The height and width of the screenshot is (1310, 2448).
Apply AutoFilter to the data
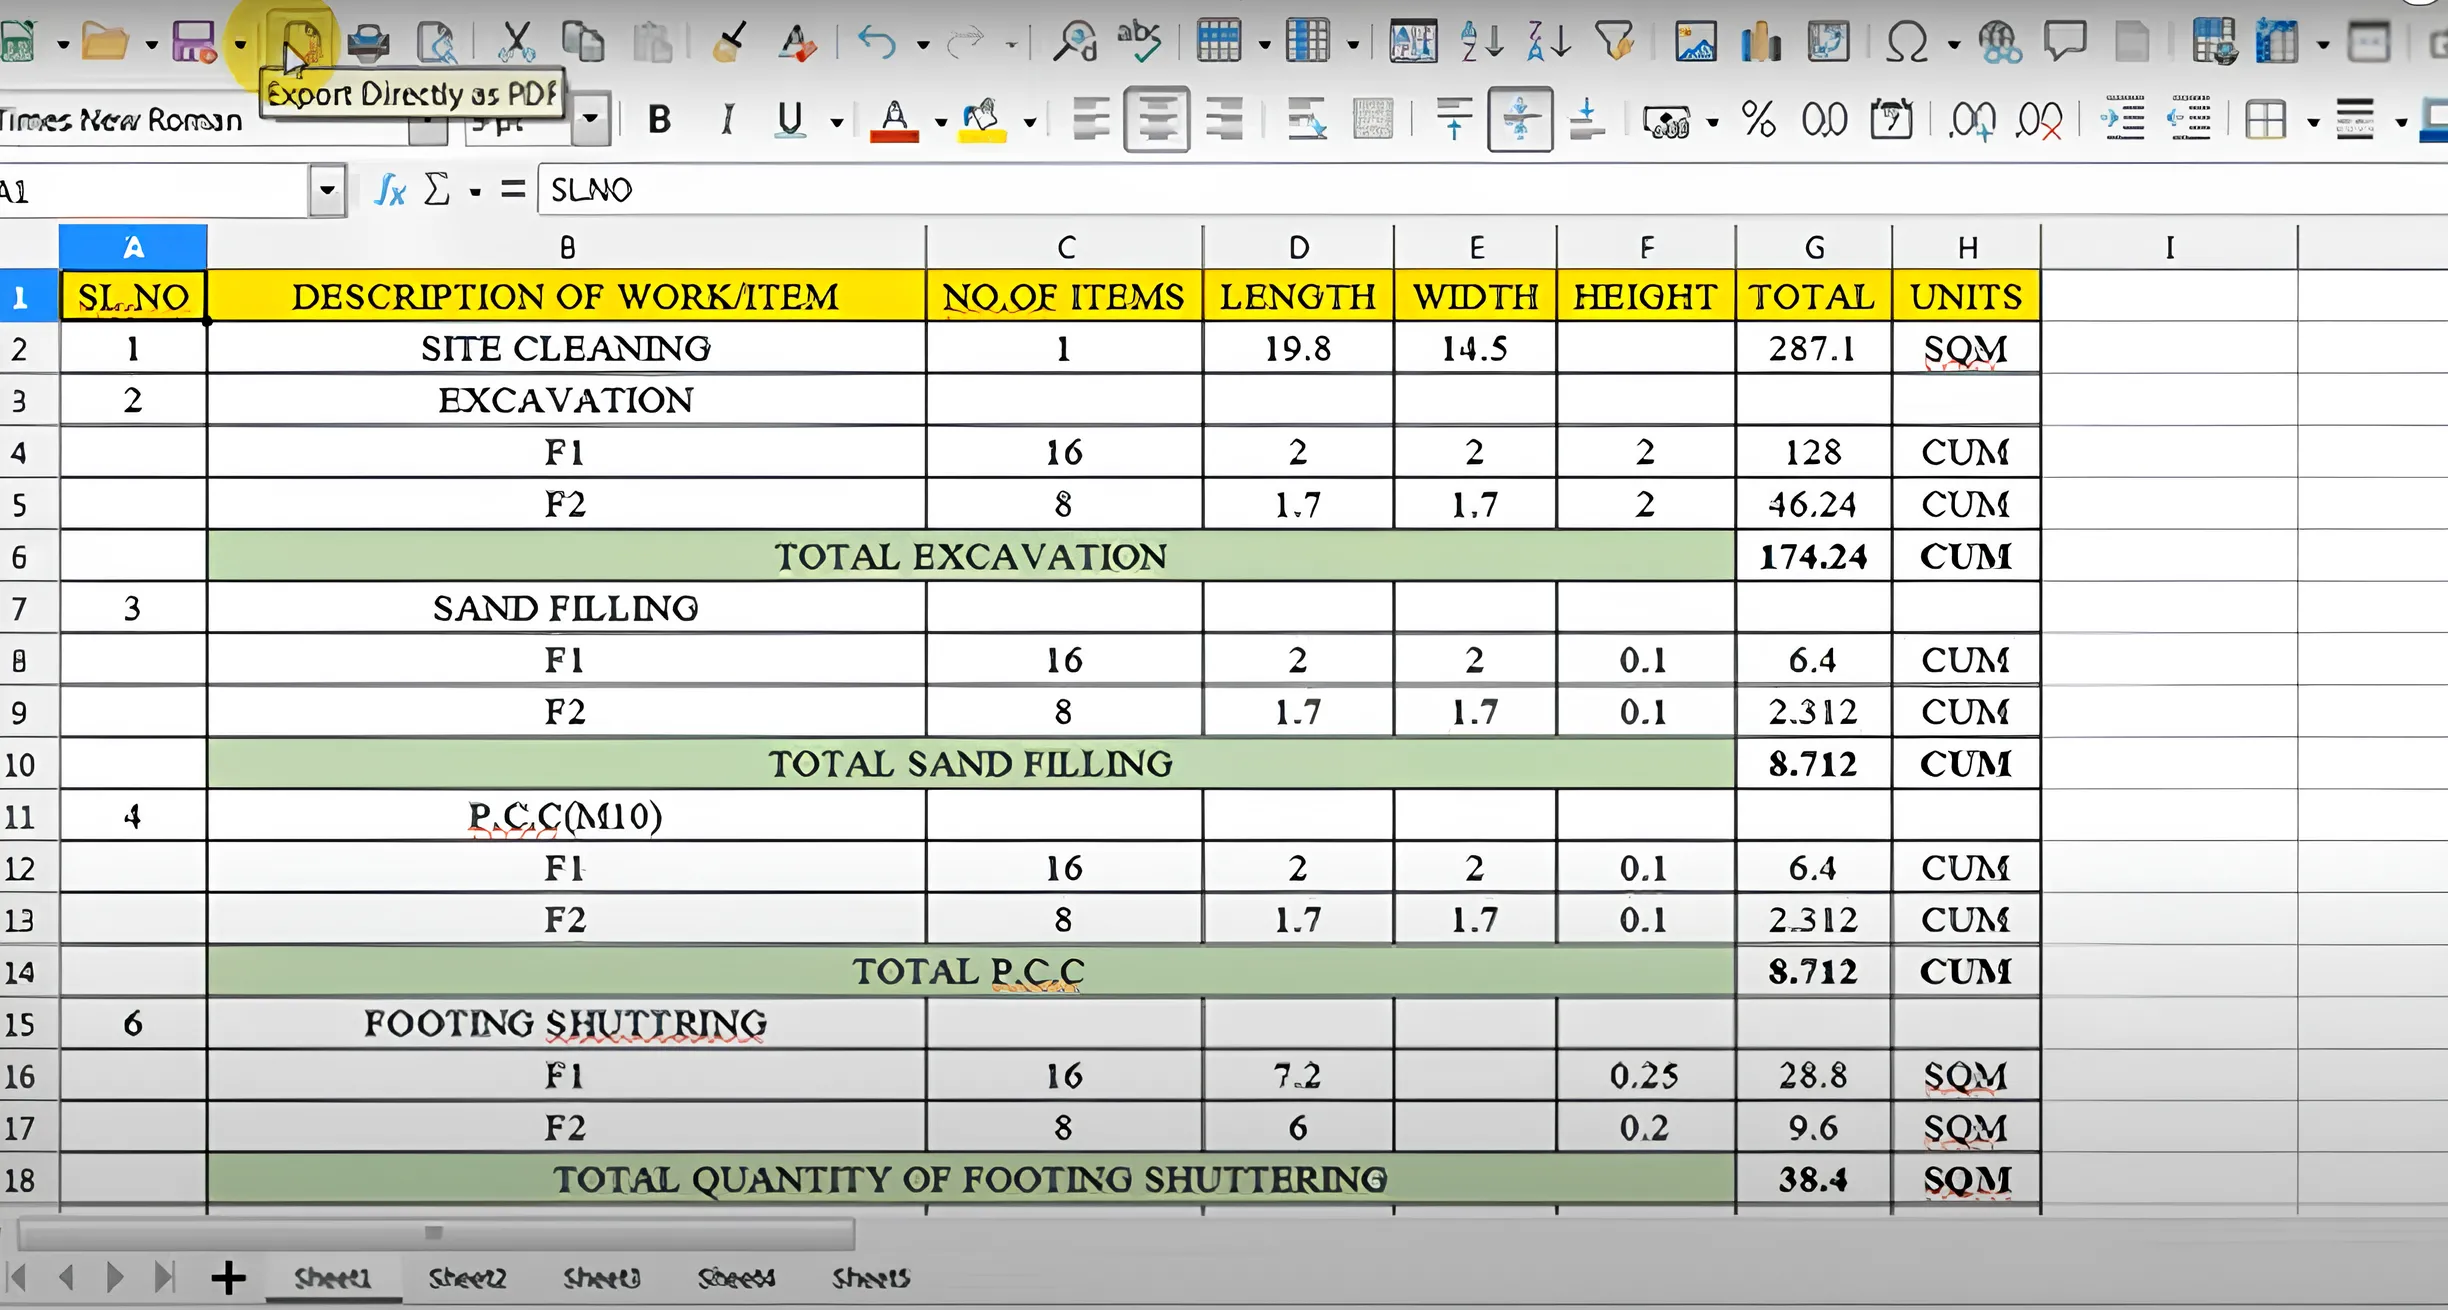point(1617,42)
